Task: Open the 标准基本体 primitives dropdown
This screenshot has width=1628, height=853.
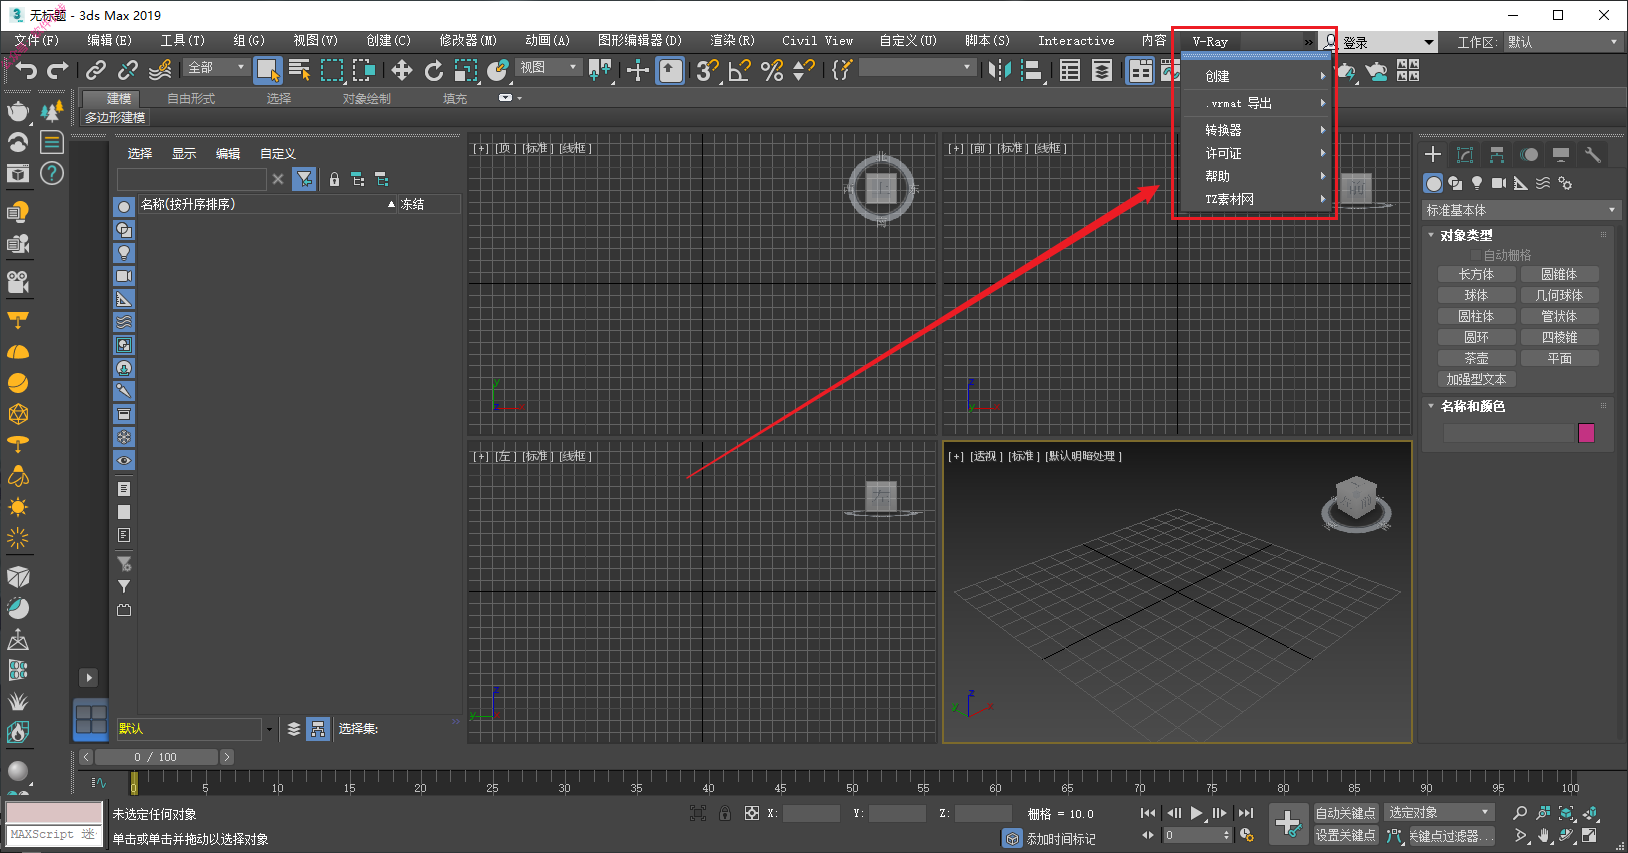Action: coord(1520,210)
